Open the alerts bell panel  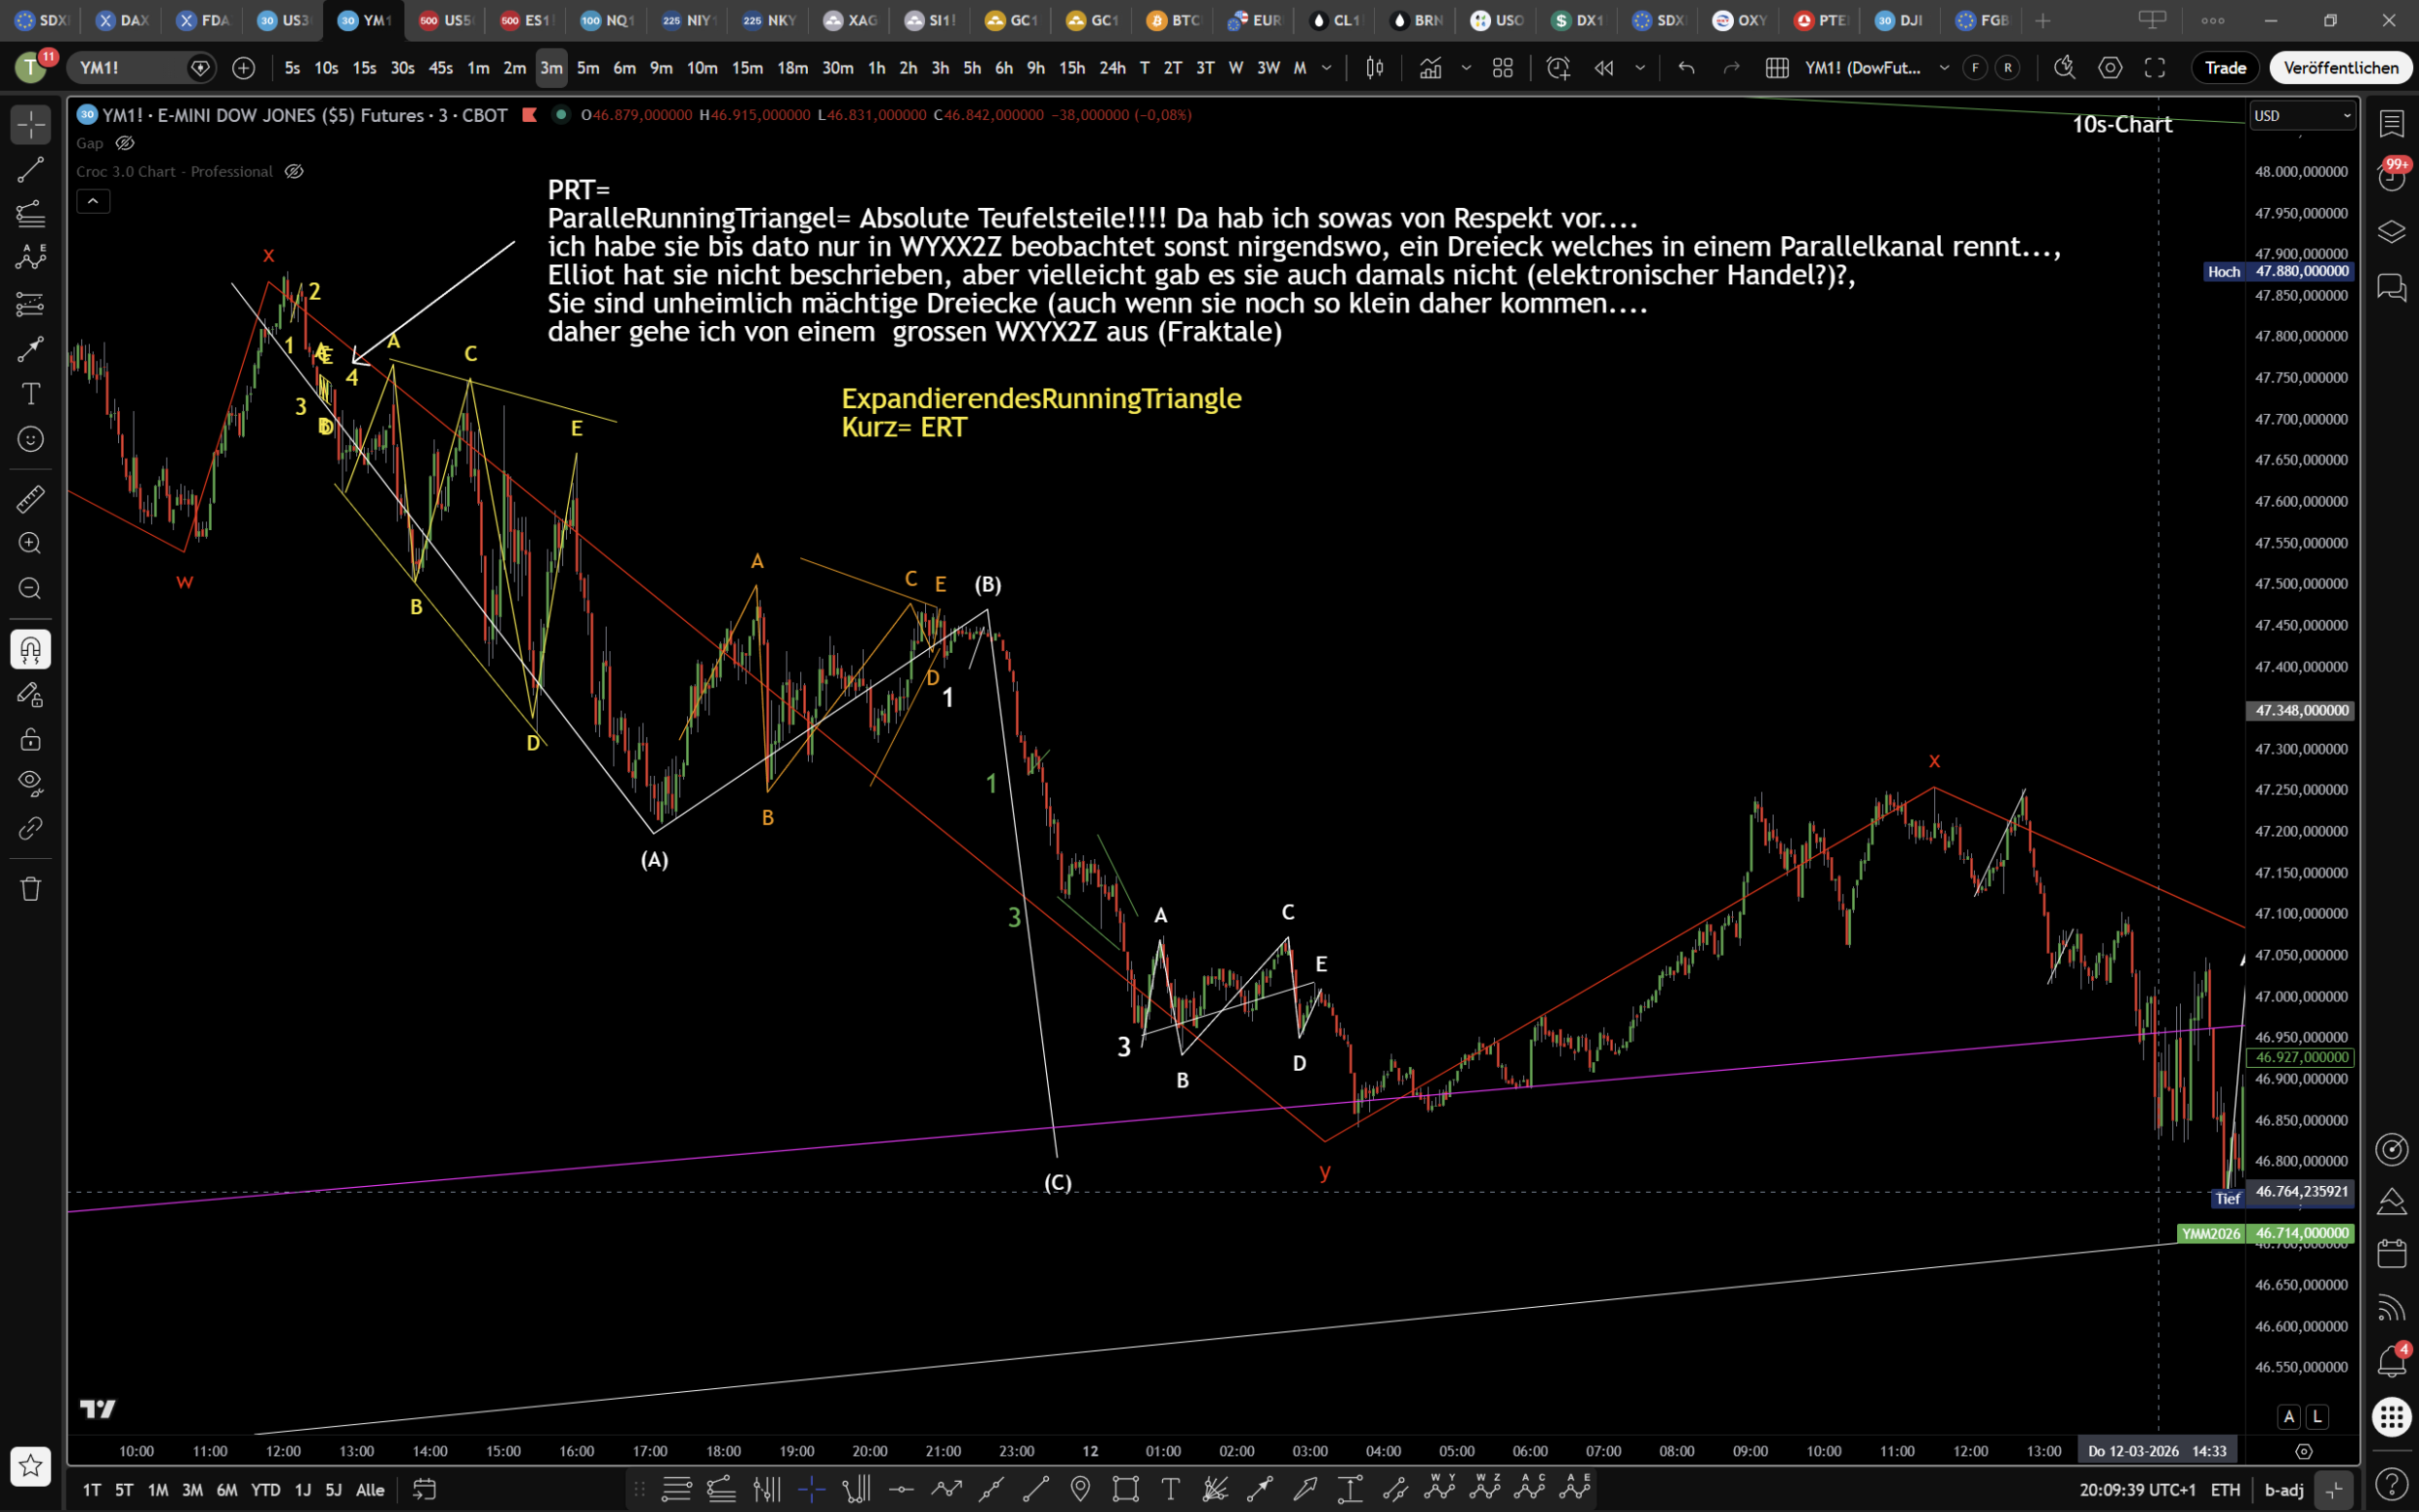tap(2391, 1361)
